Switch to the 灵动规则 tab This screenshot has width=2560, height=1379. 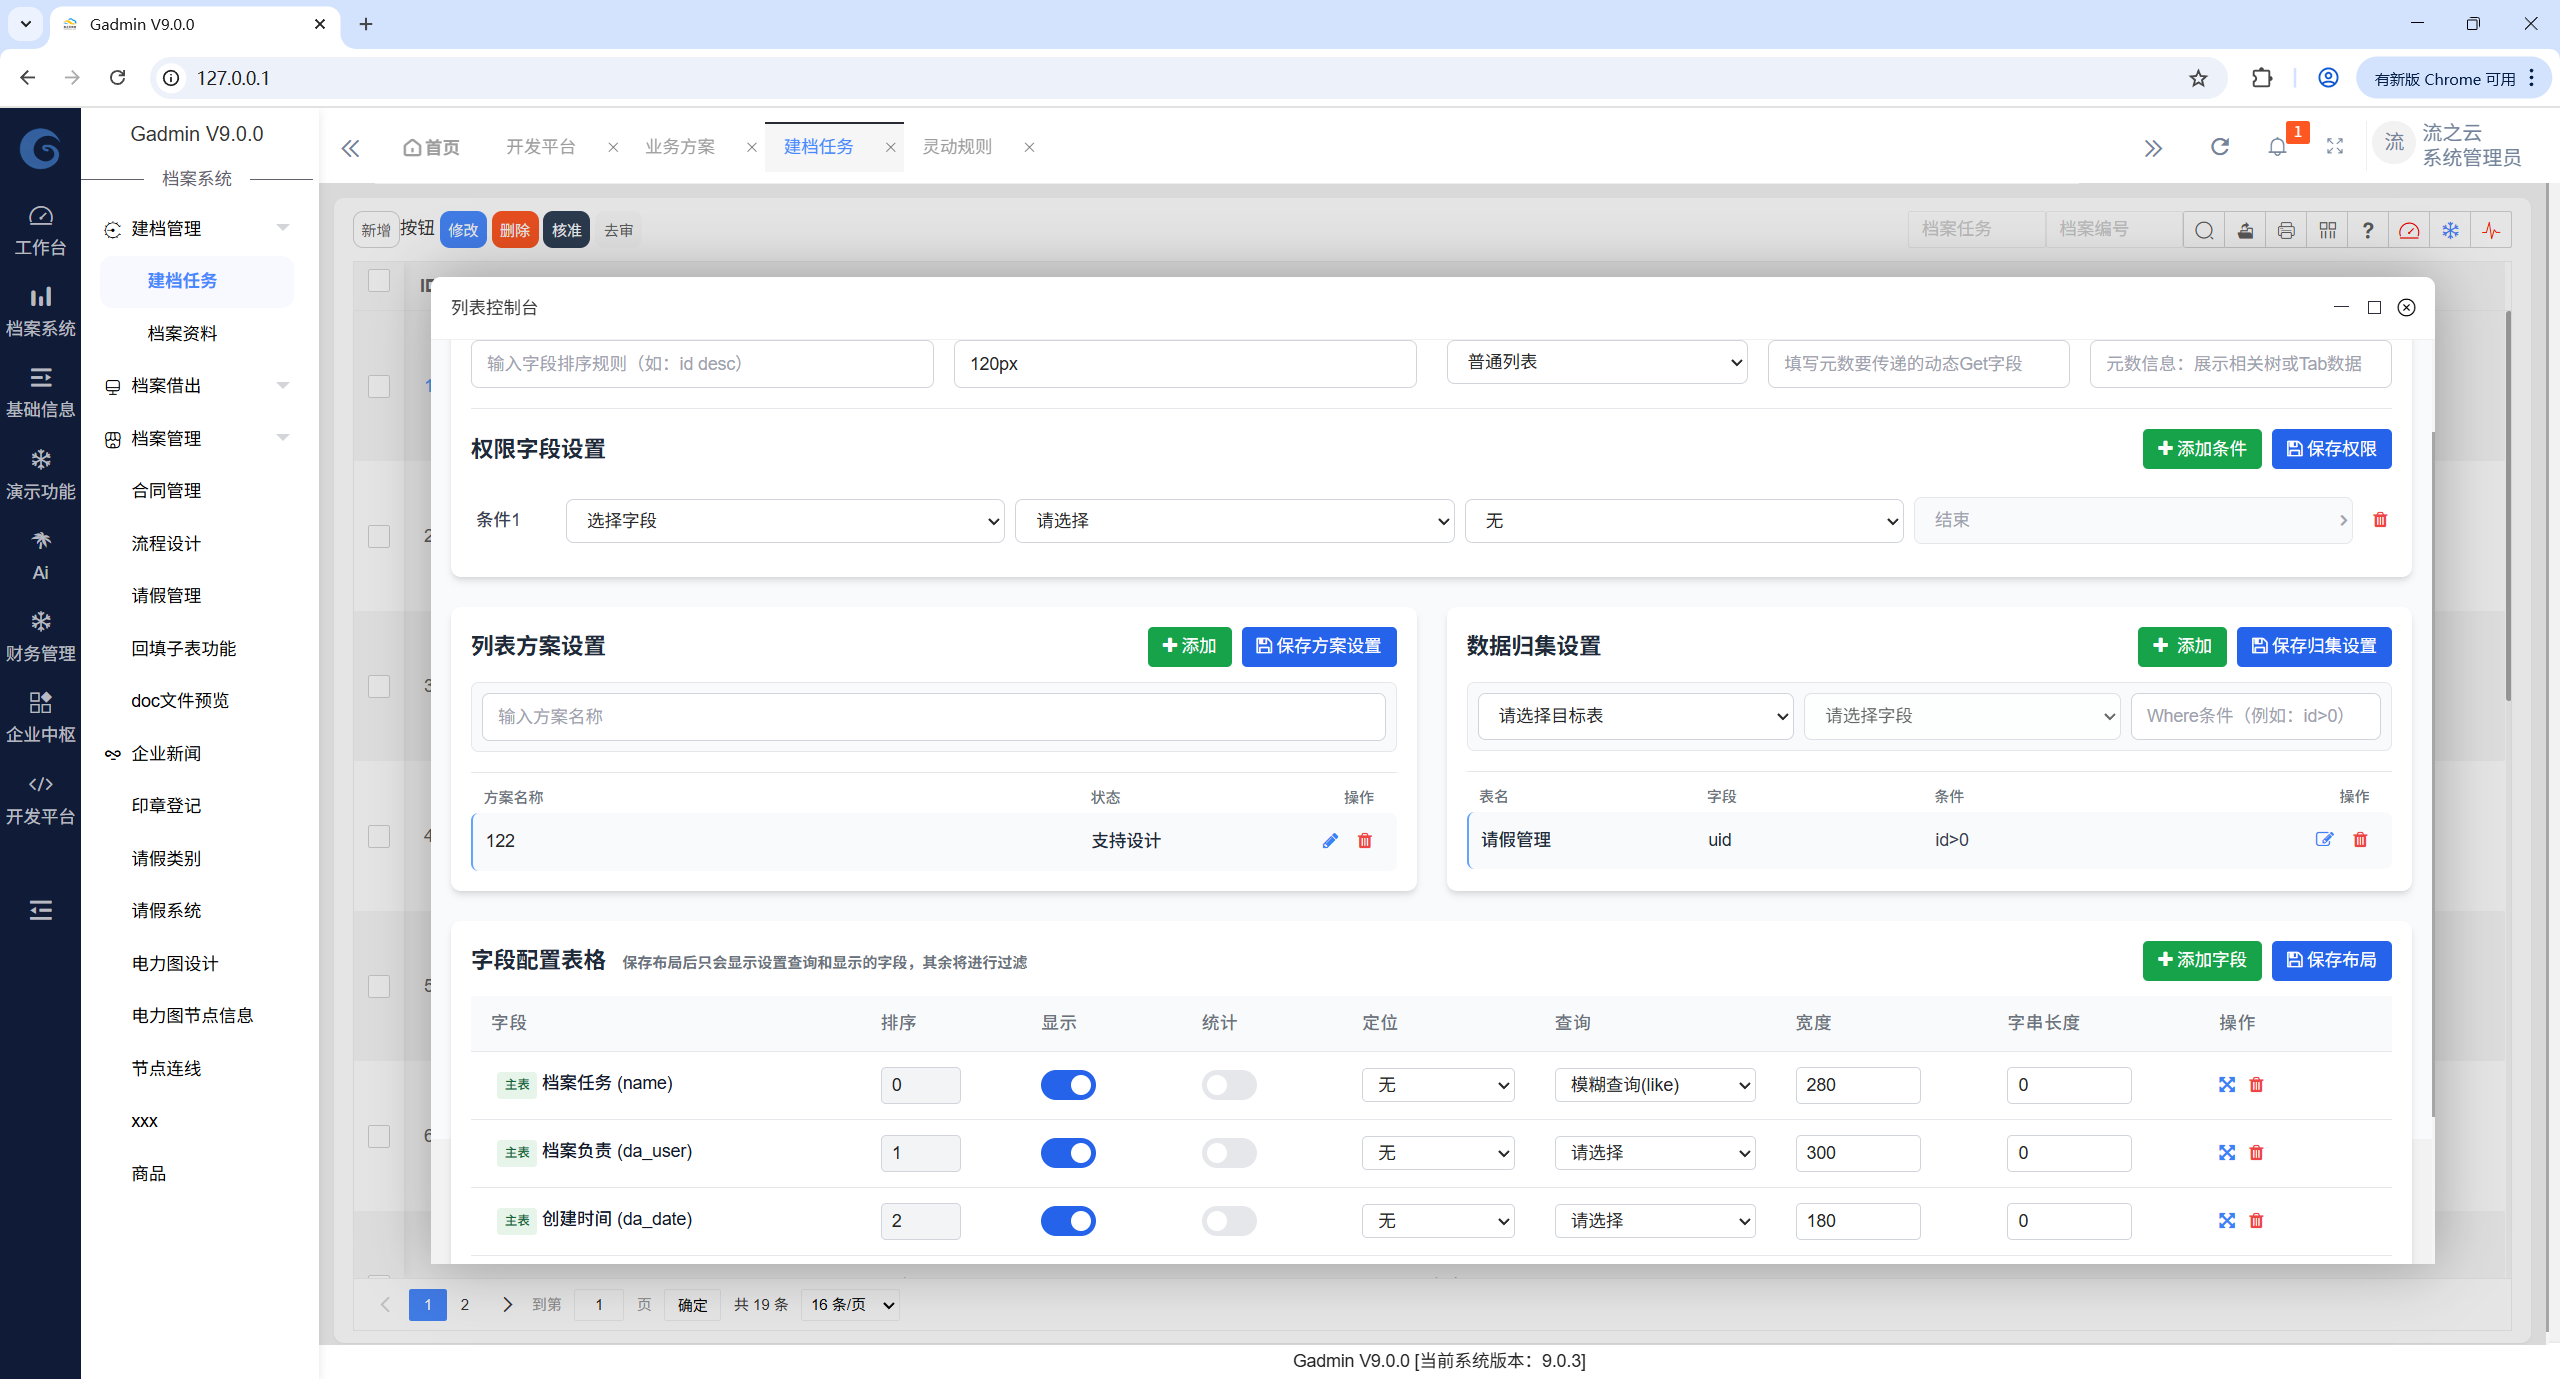pos(956,147)
